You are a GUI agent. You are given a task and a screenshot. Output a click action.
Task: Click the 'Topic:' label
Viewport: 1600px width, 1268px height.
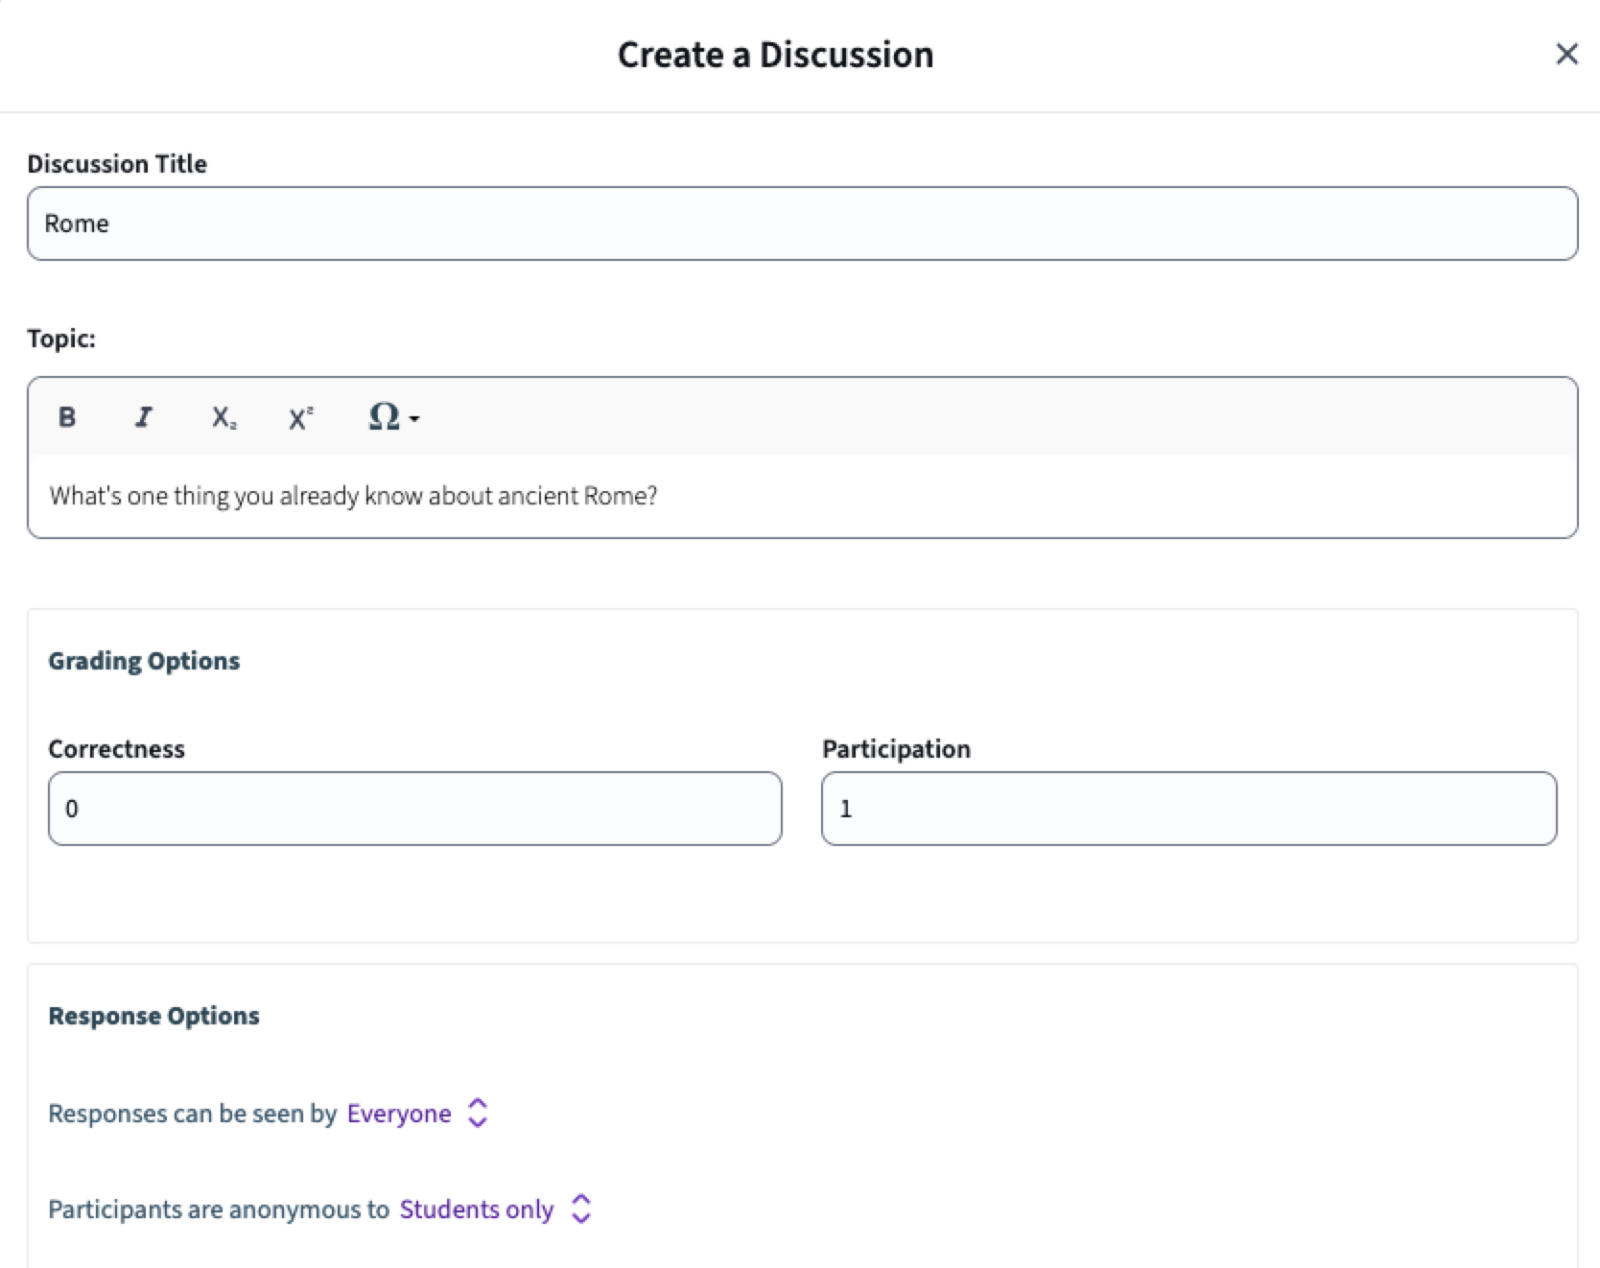tap(62, 339)
